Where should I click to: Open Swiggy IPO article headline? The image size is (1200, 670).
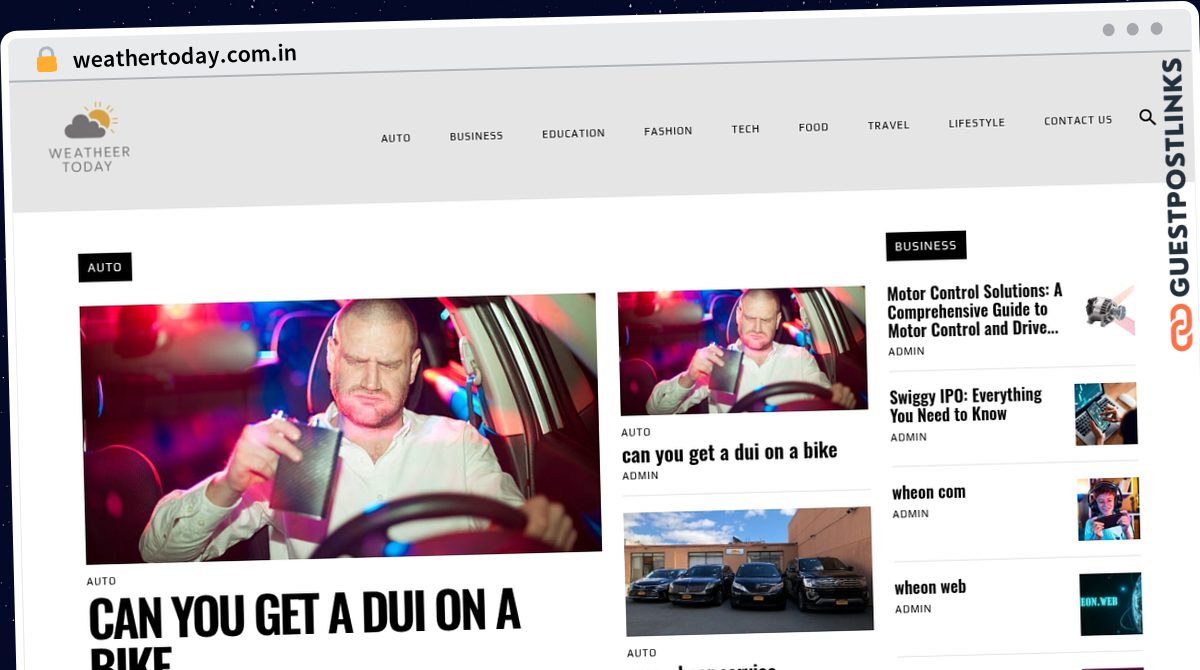coord(966,405)
